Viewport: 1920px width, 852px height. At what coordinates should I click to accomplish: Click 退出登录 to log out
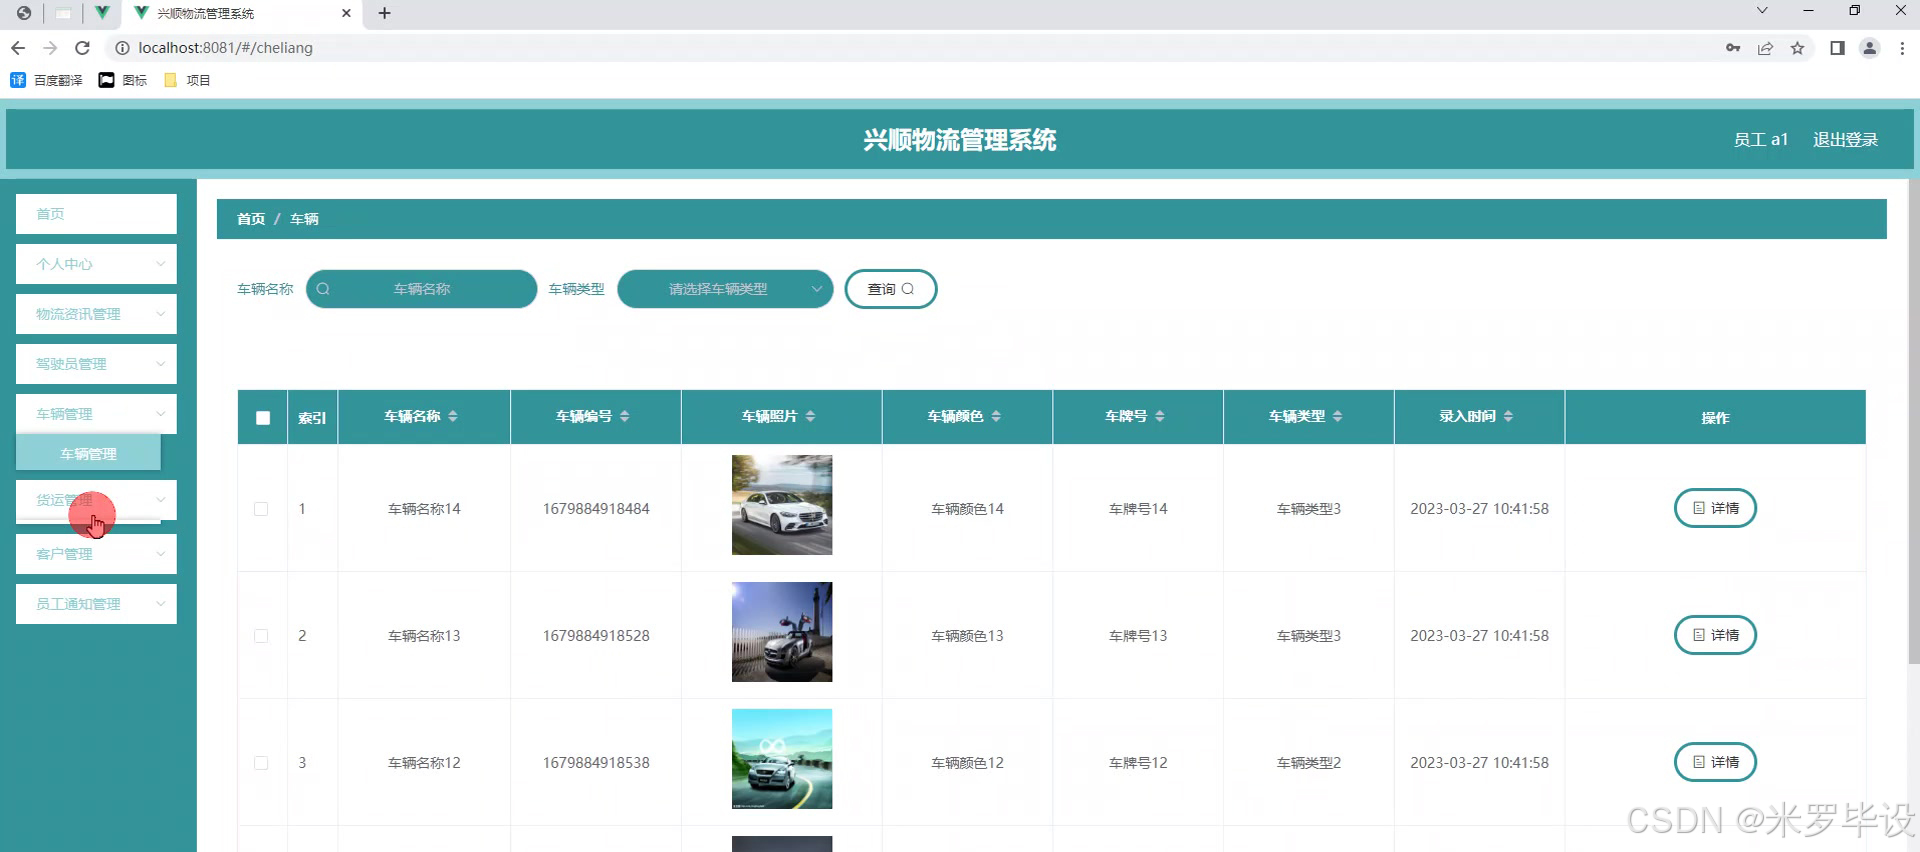tap(1845, 140)
